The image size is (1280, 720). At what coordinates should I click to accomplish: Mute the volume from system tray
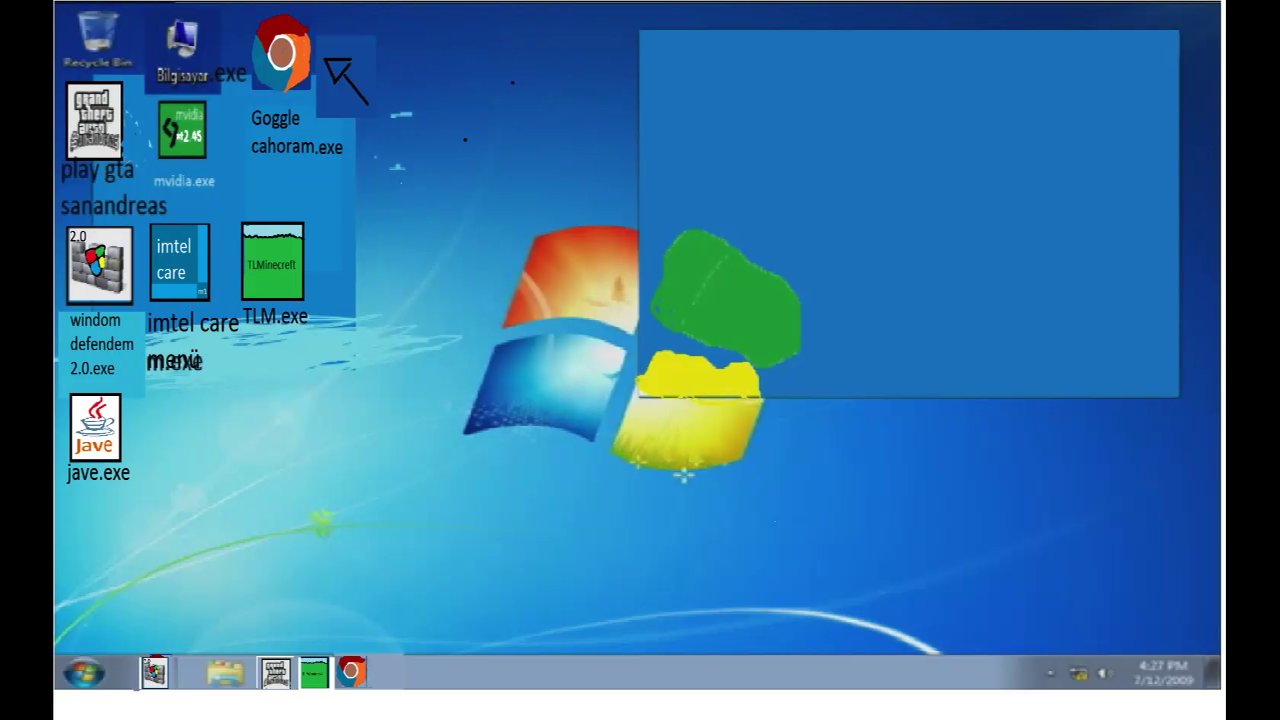tap(1103, 672)
